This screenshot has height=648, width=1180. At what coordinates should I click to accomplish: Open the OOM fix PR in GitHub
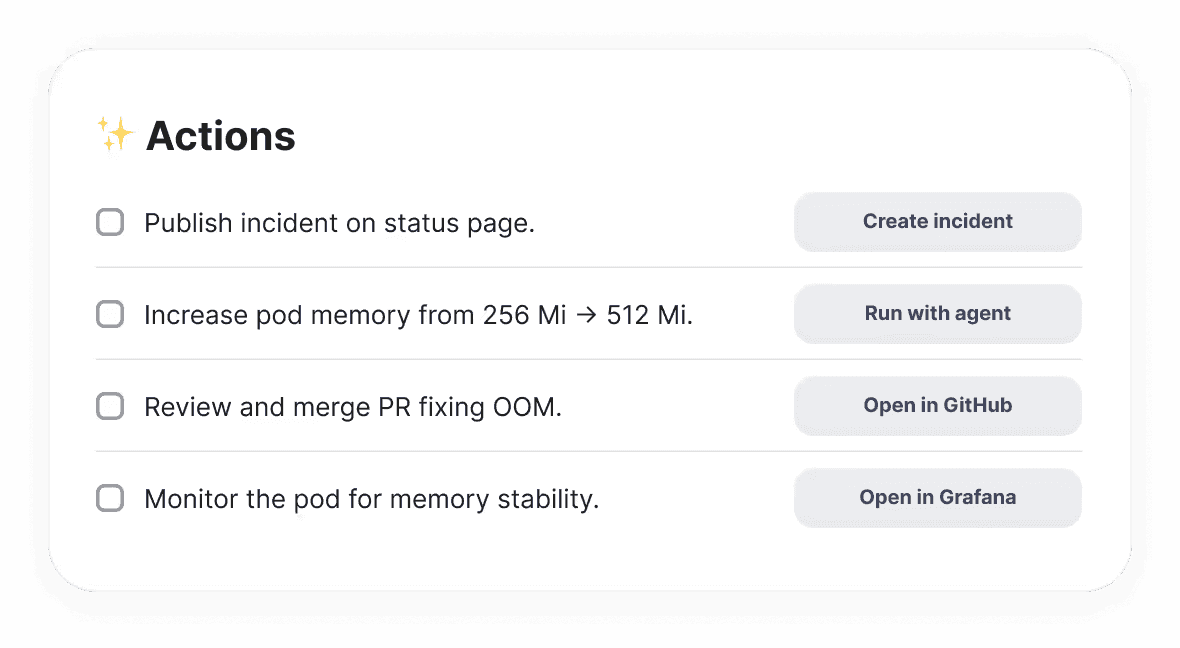click(x=937, y=405)
